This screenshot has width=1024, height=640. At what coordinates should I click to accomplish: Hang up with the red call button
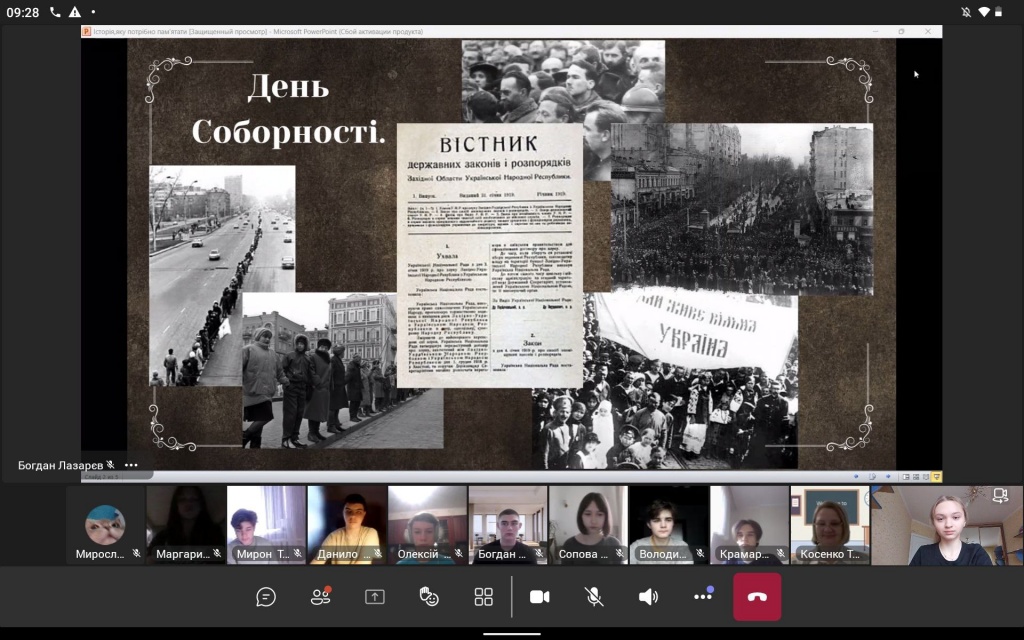pos(757,597)
